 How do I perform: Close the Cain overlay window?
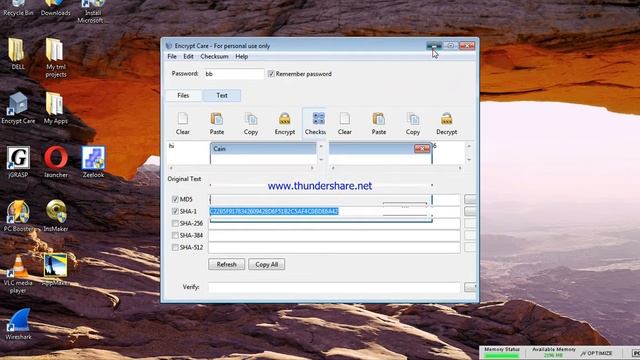(422, 149)
